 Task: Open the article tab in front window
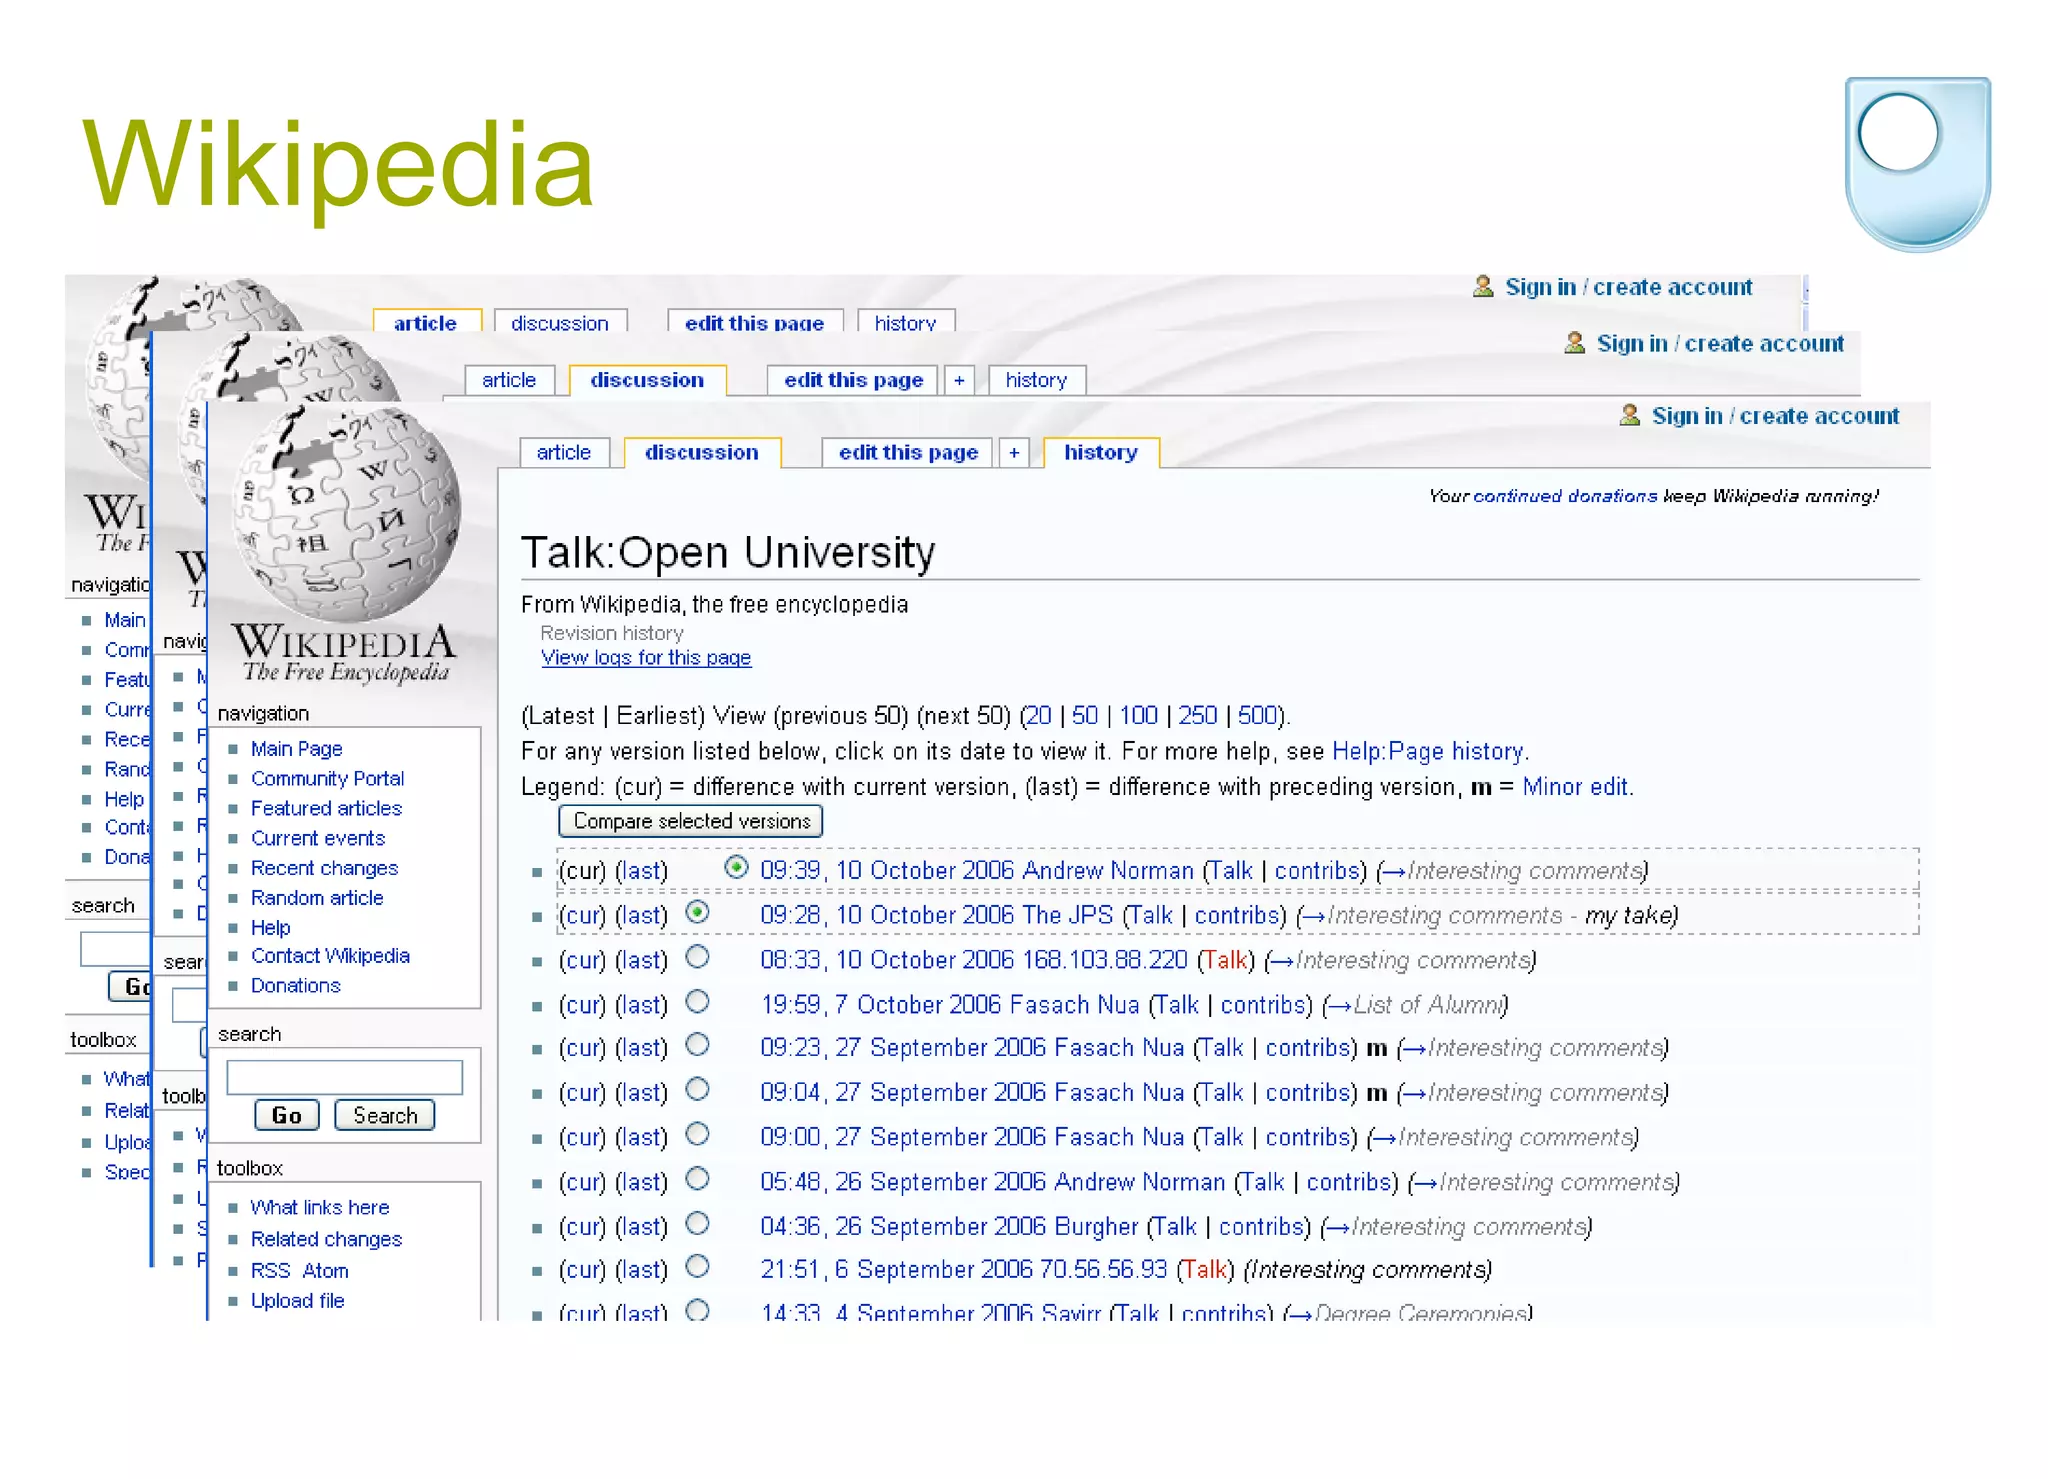pyautogui.click(x=563, y=452)
